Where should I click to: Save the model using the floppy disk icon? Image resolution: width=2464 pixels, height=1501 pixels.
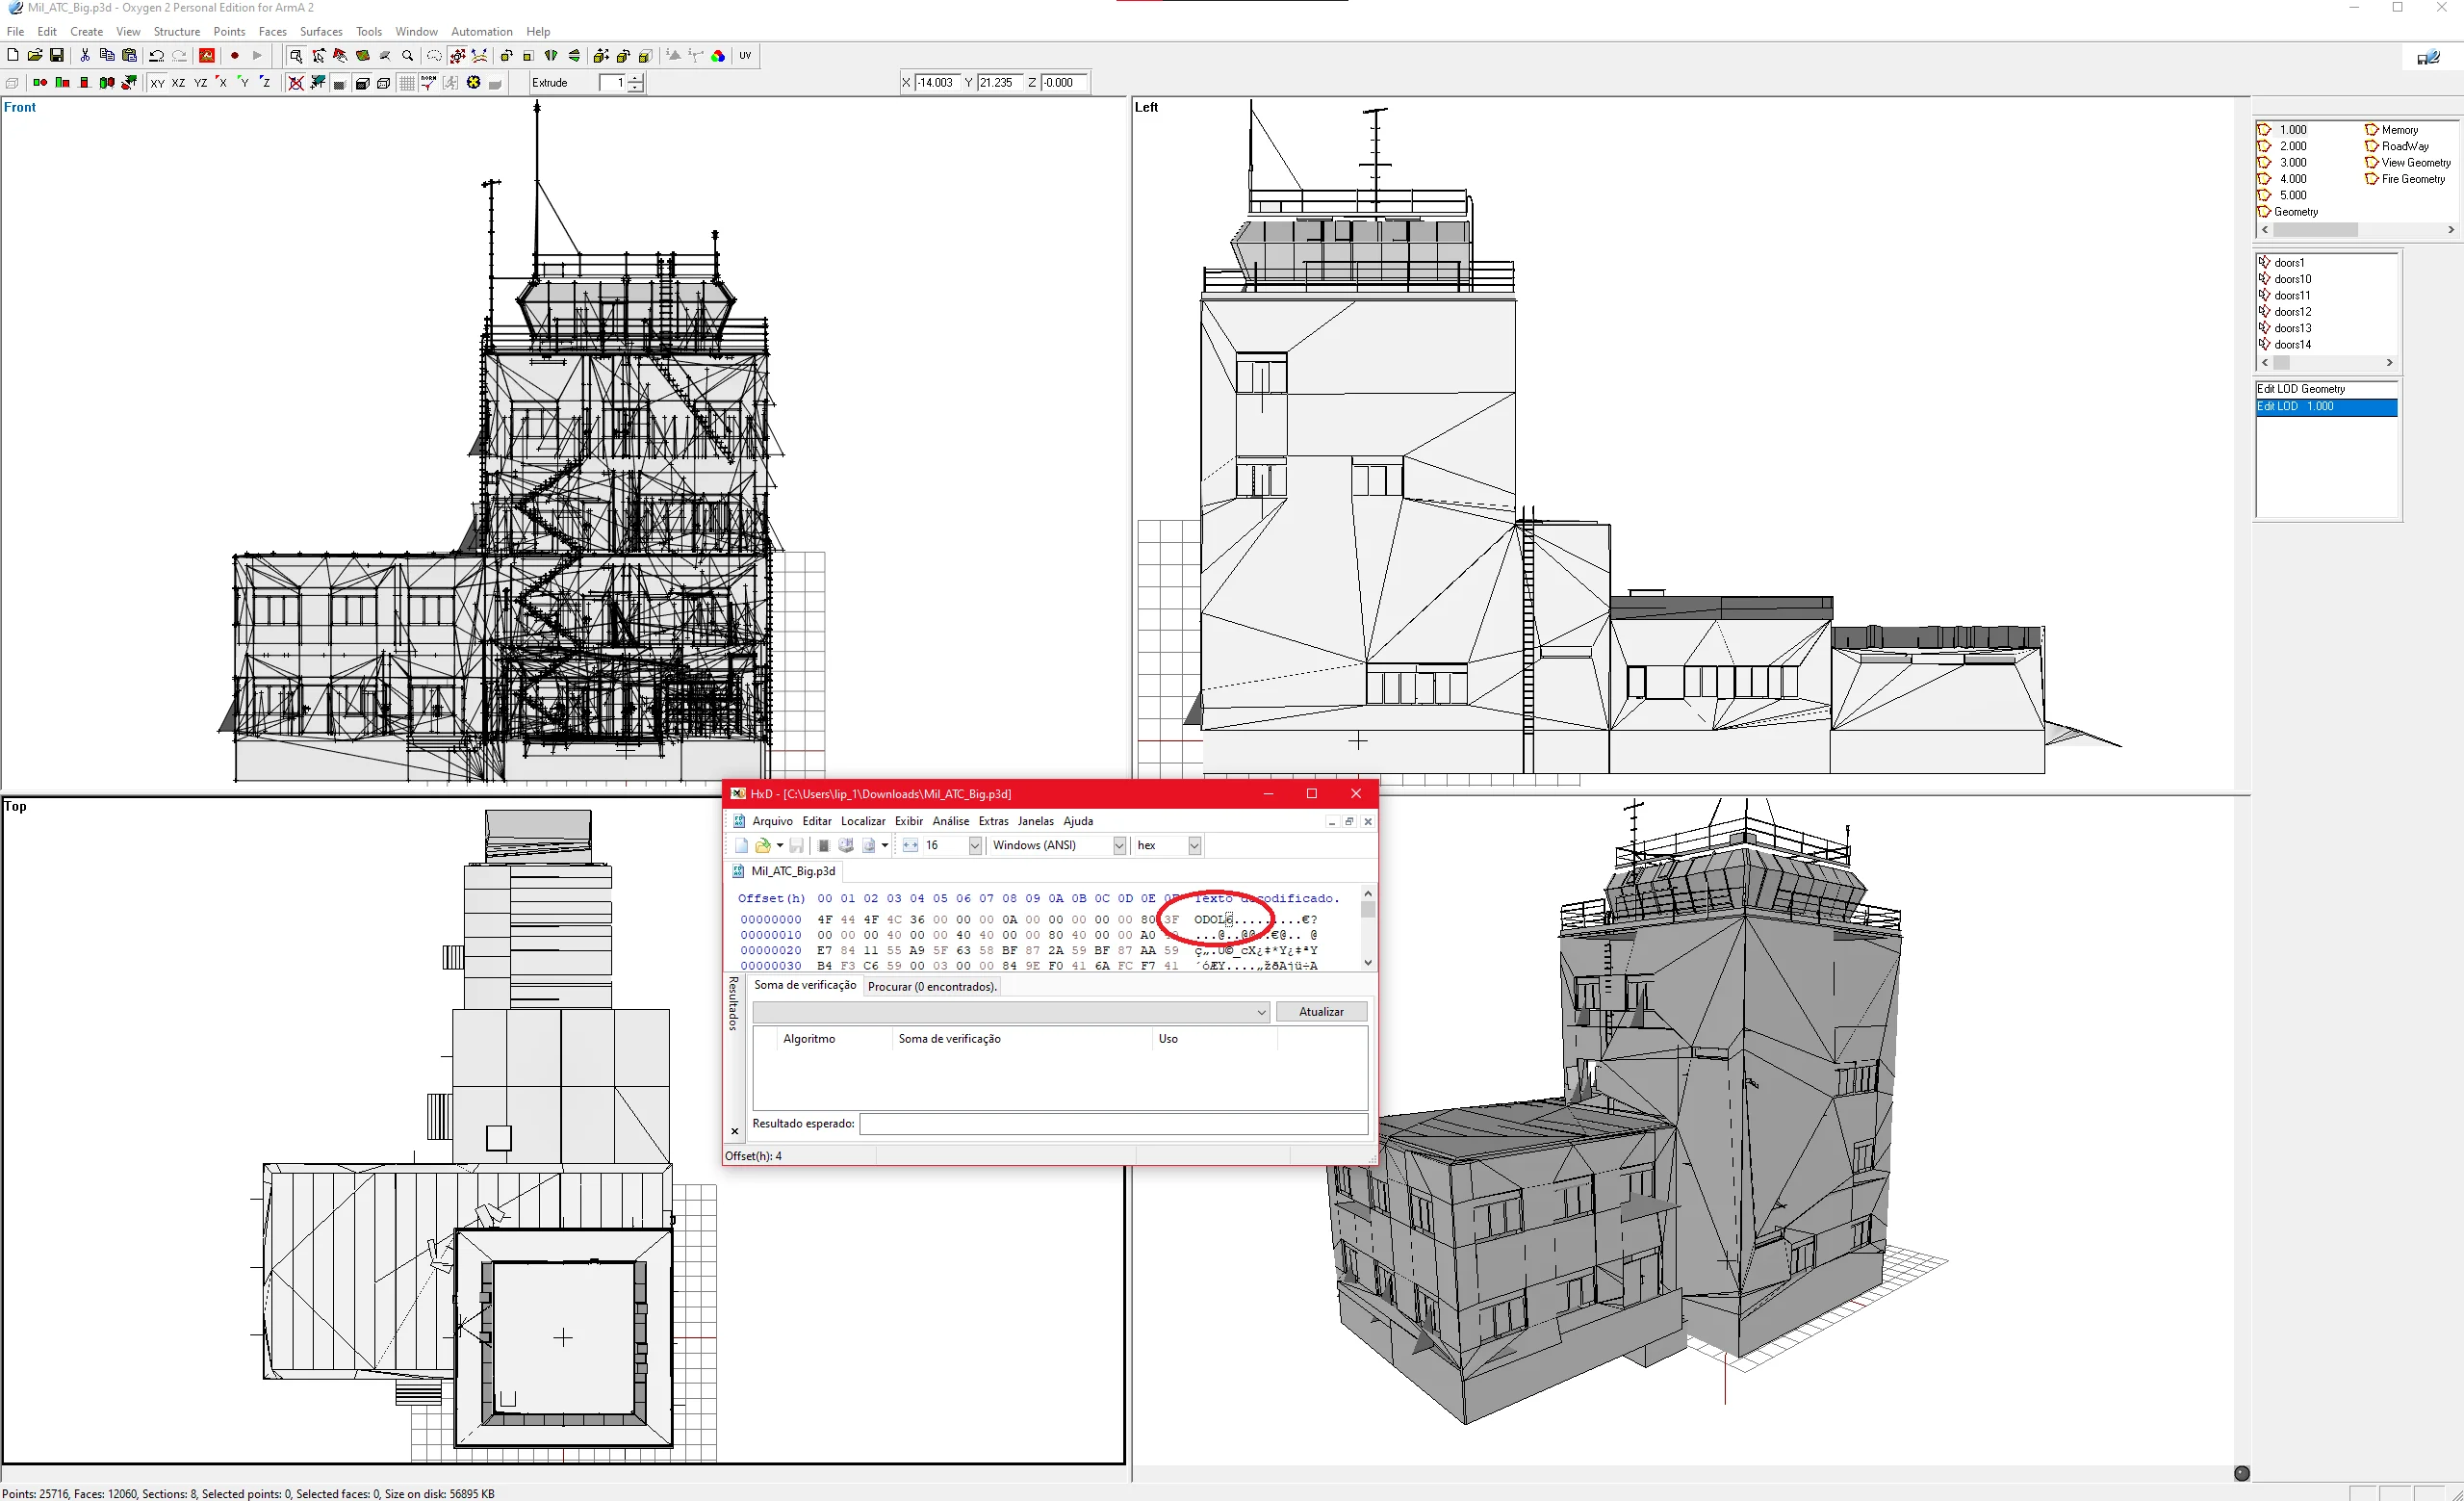tap(57, 56)
